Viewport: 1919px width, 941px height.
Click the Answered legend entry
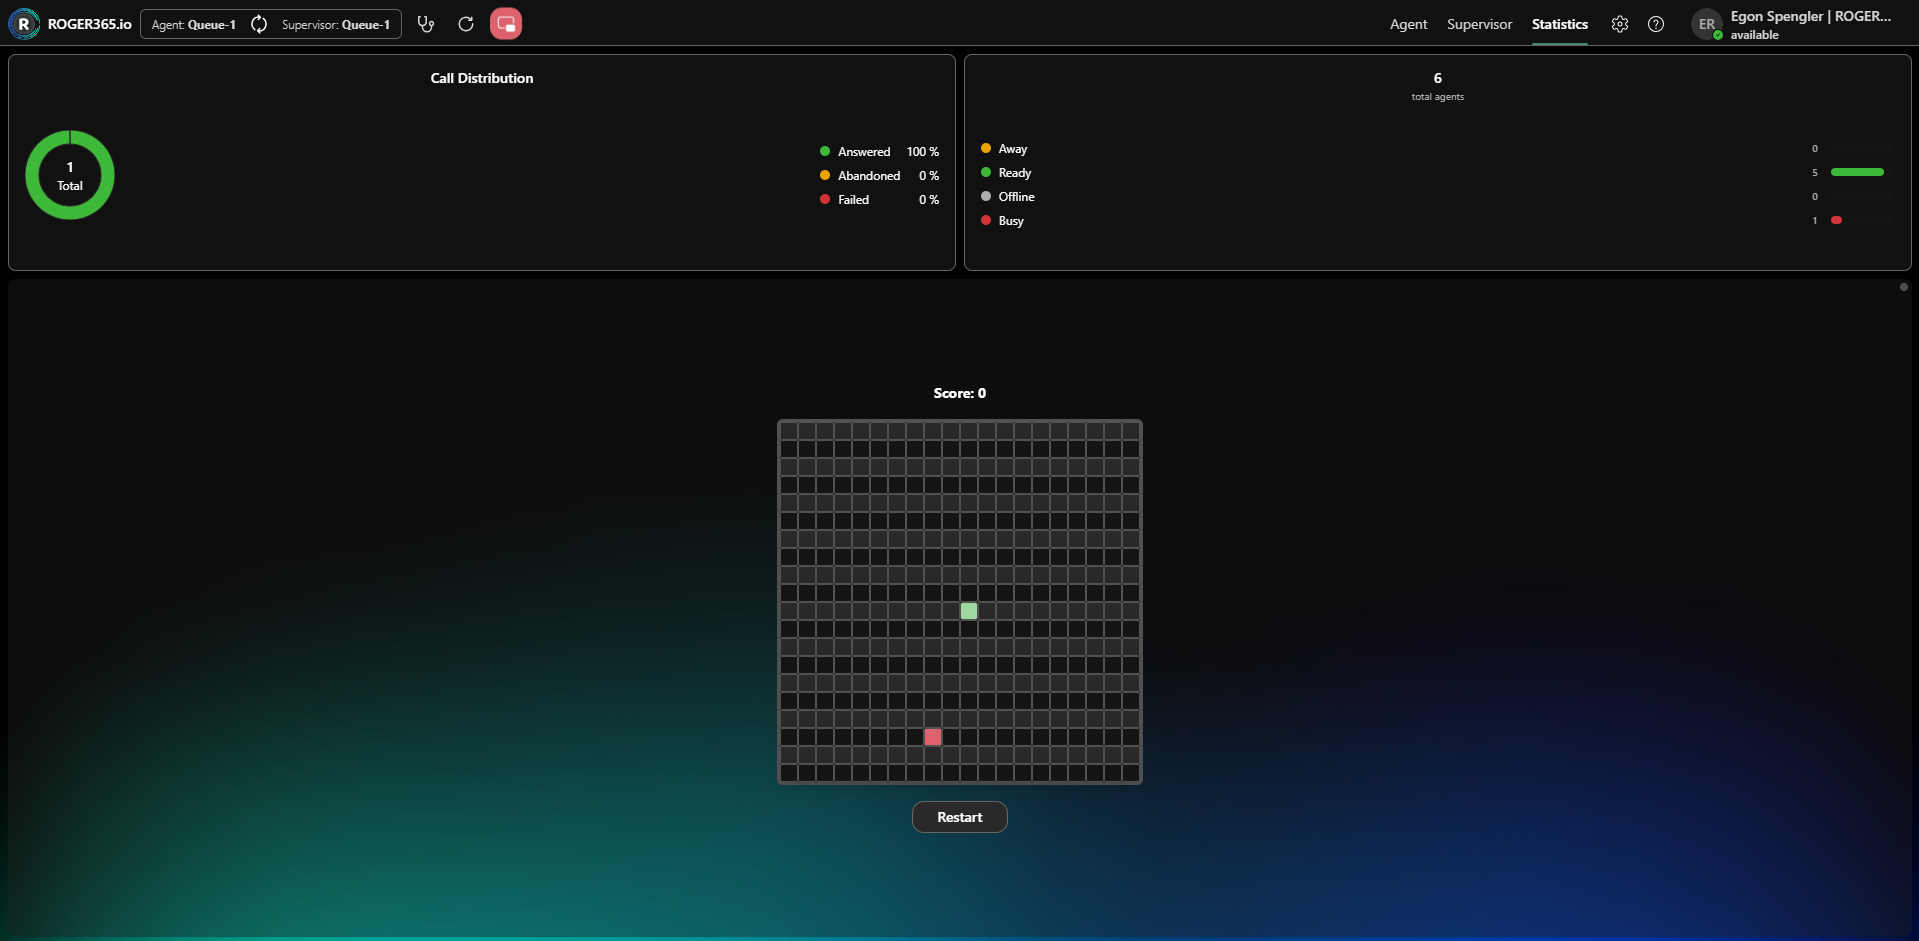point(879,152)
